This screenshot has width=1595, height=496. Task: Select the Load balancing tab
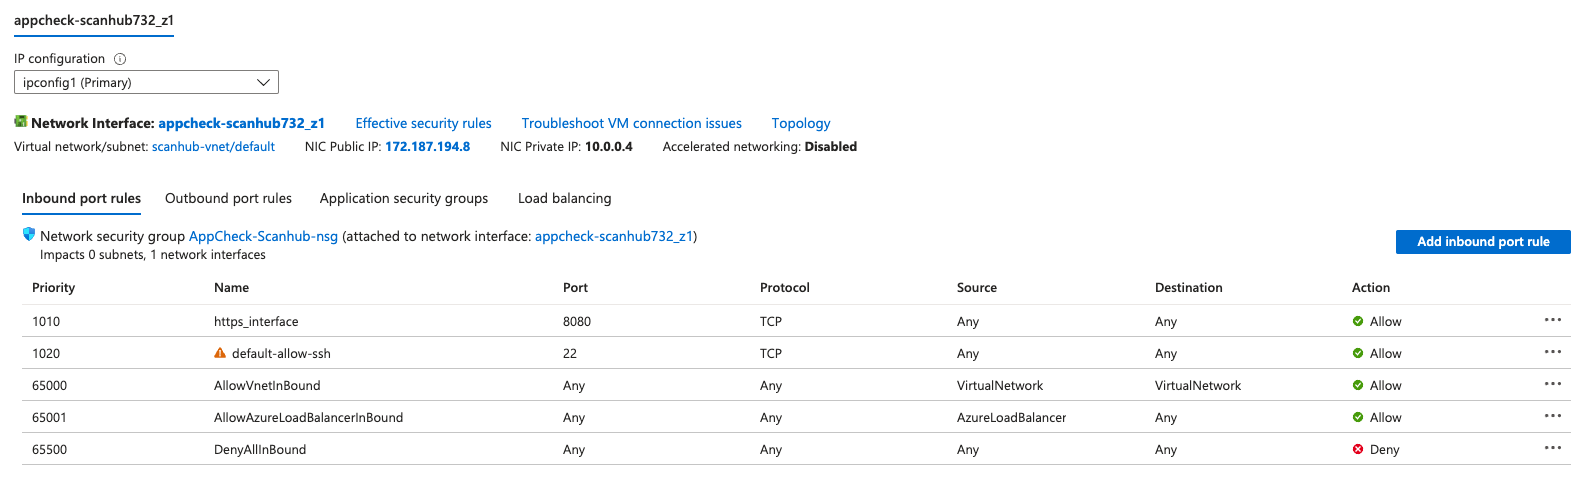[564, 198]
